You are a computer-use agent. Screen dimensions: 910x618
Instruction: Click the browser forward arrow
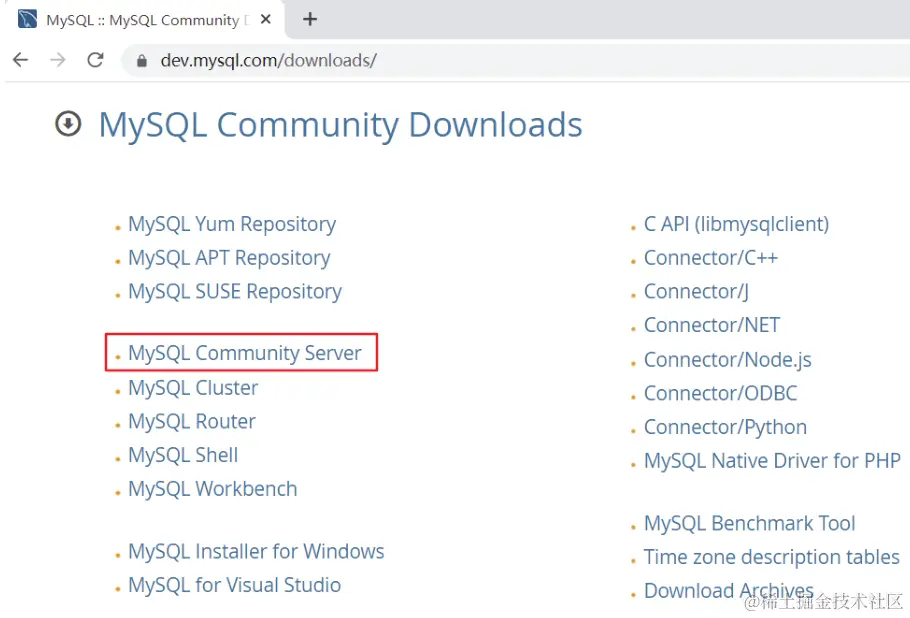click(58, 60)
